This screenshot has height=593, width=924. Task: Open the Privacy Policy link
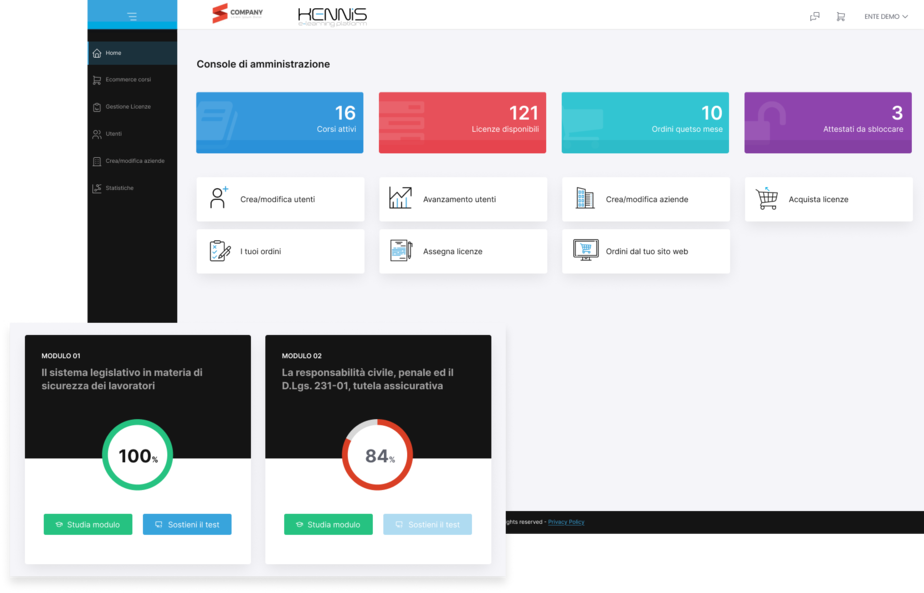click(x=566, y=522)
